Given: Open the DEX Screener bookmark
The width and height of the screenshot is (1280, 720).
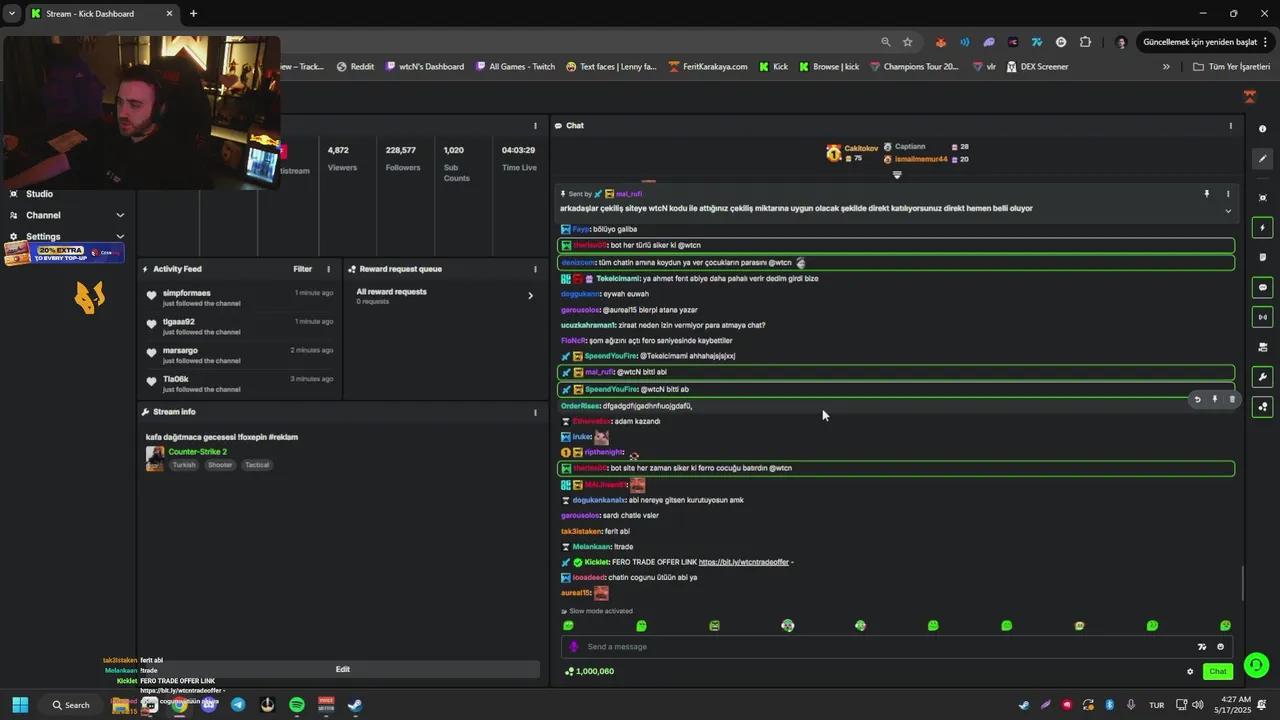Looking at the screenshot, I should click(x=1037, y=67).
